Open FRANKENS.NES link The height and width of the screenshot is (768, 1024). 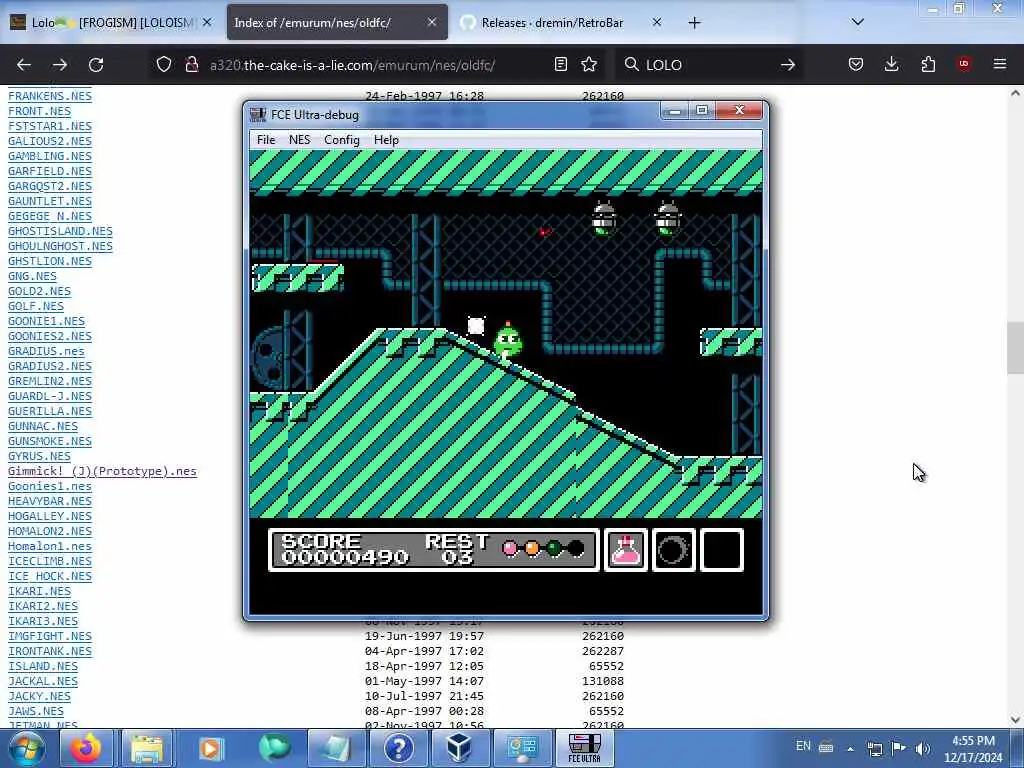[50, 96]
